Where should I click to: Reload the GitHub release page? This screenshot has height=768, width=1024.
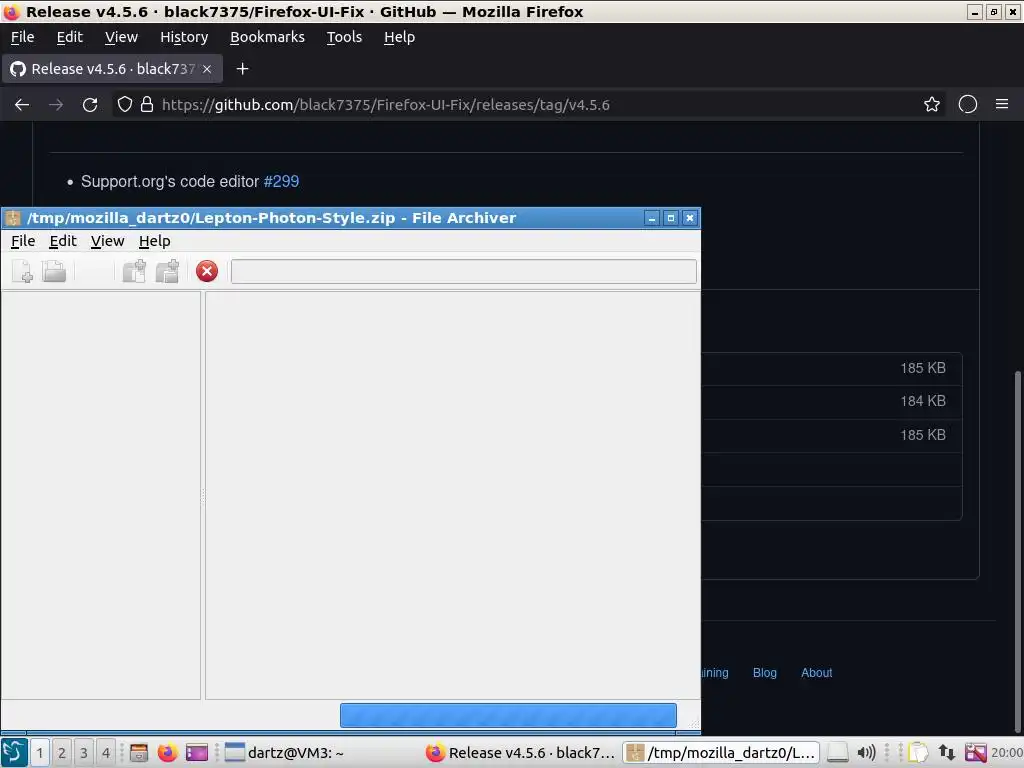(x=90, y=104)
